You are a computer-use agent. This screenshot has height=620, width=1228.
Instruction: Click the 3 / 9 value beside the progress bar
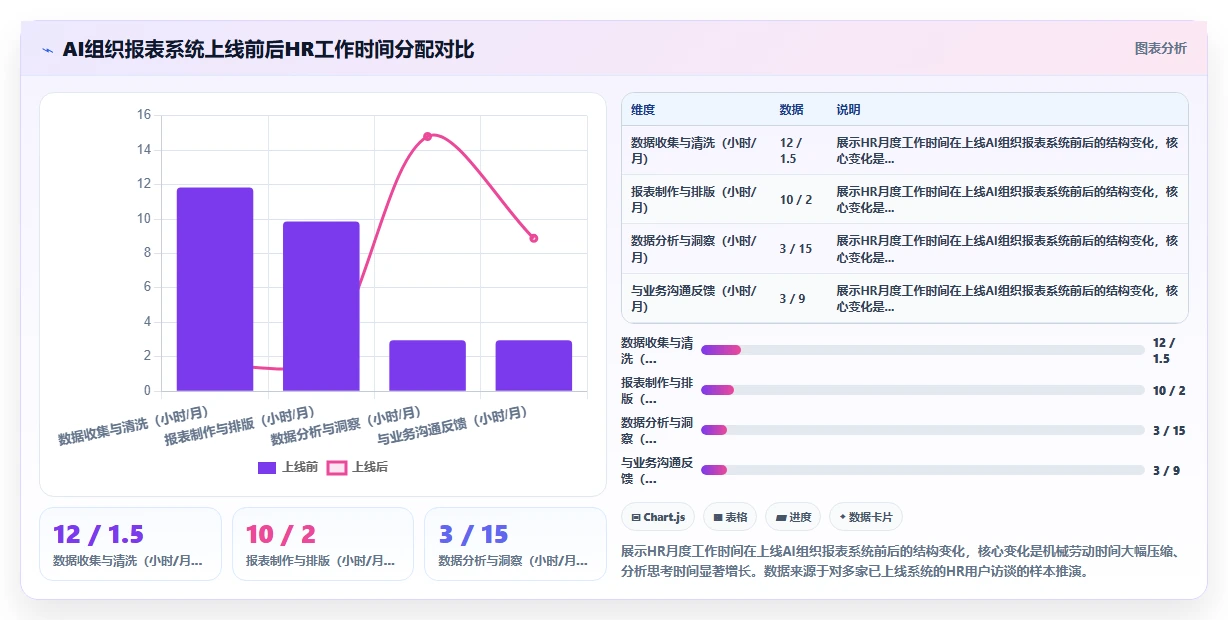[1166, 470]
